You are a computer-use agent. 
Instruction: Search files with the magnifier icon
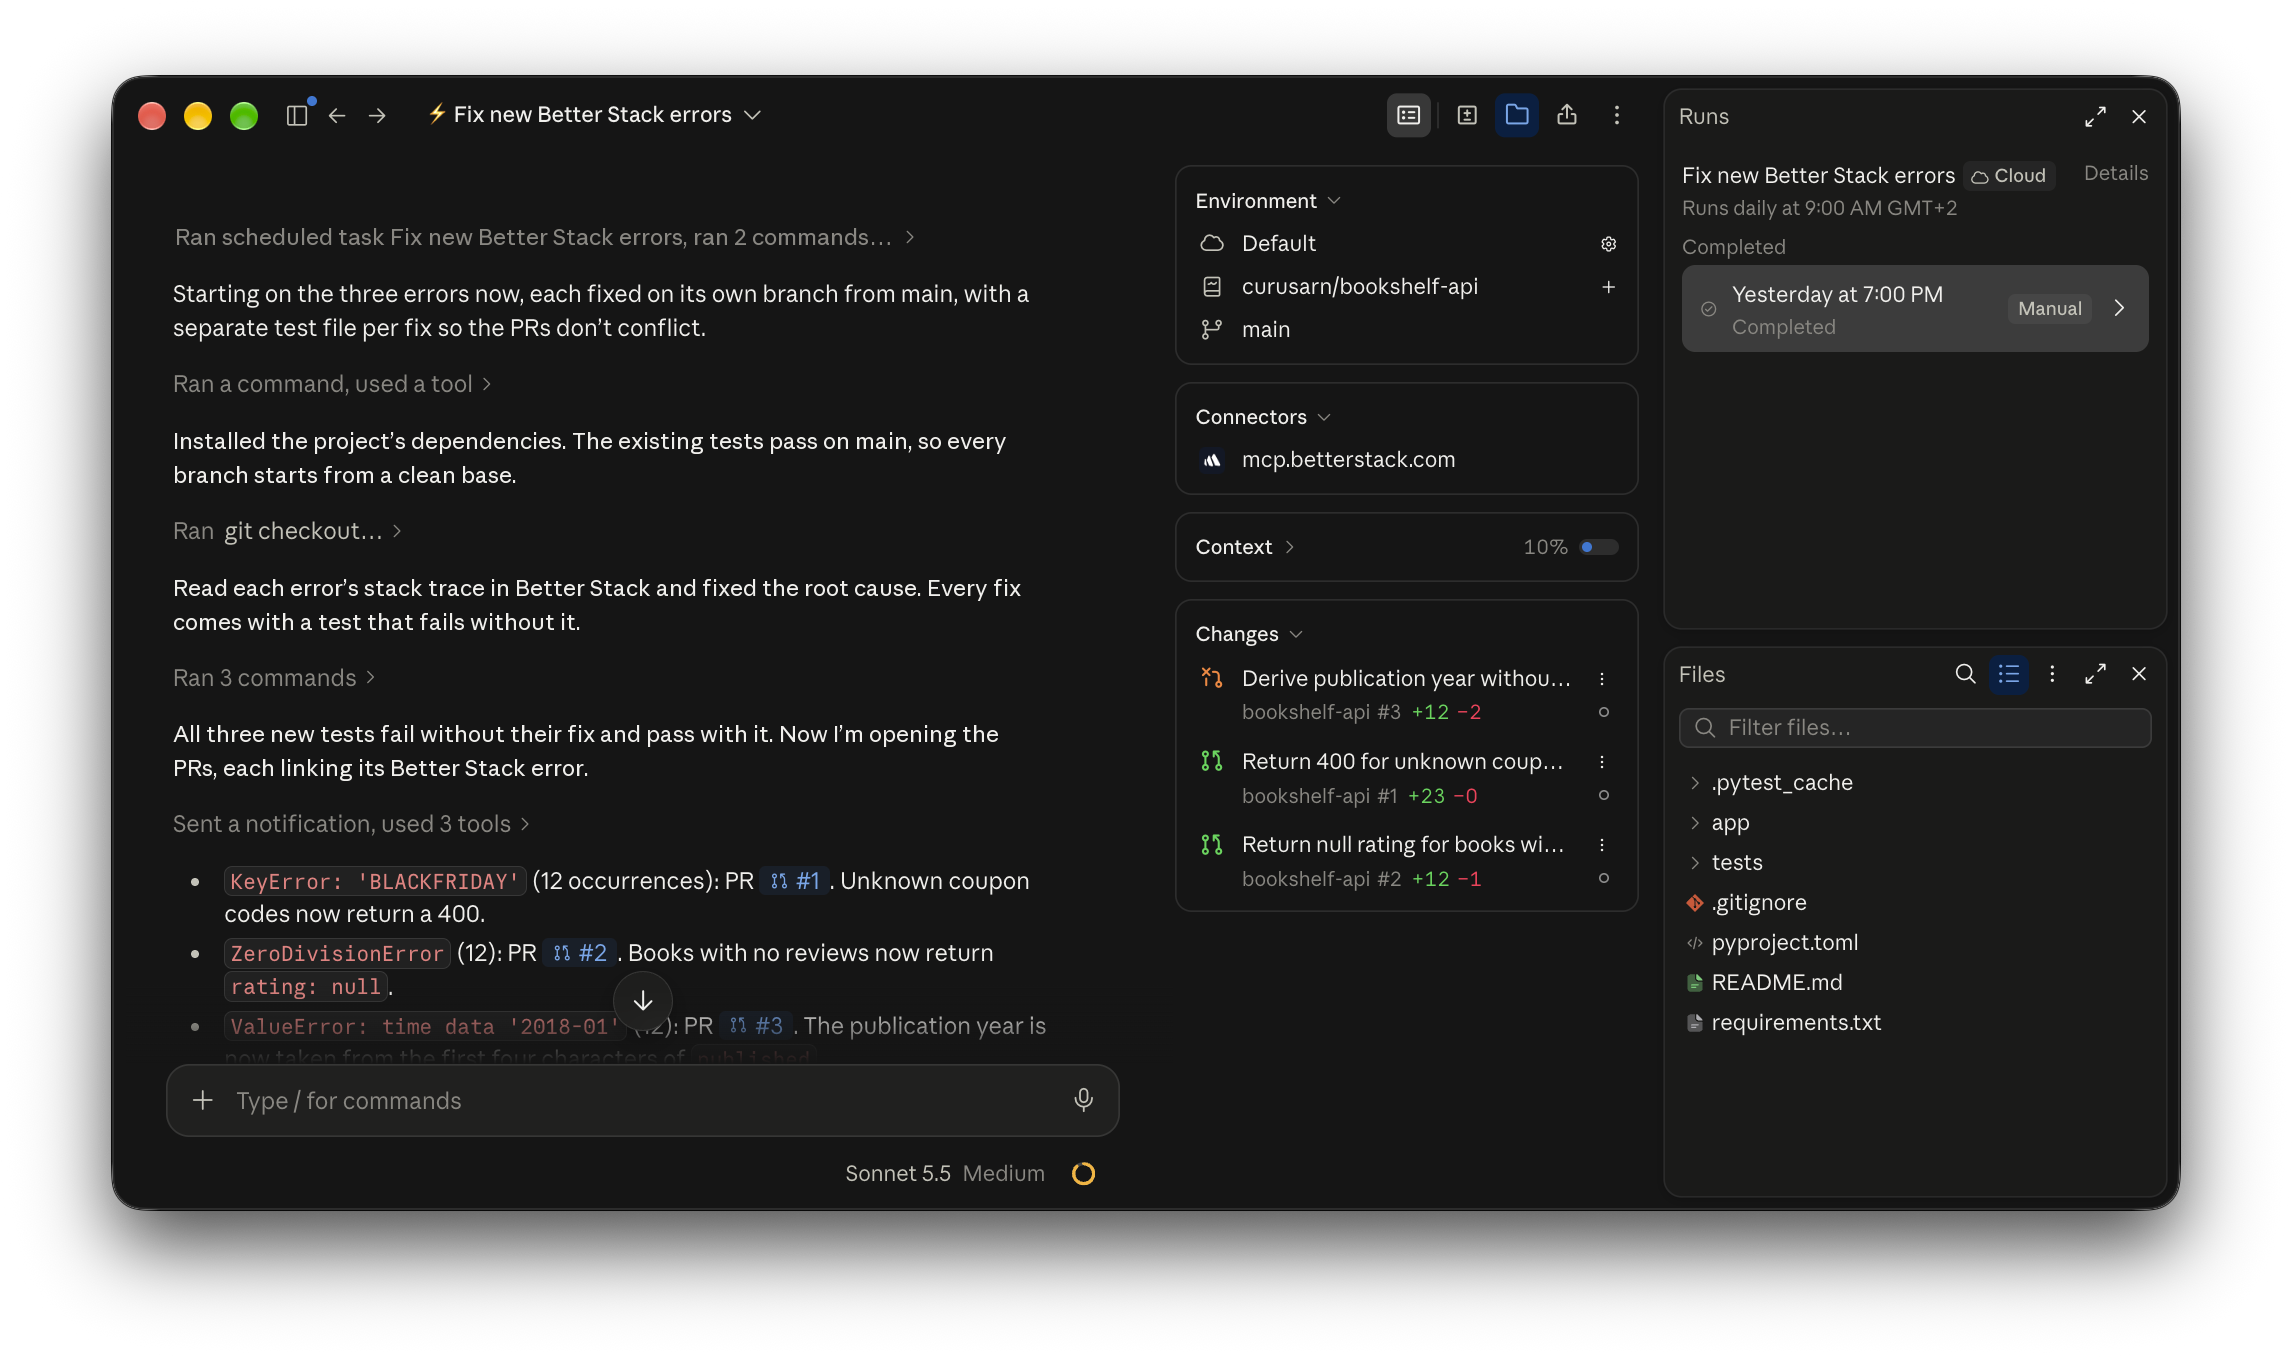1965,674
